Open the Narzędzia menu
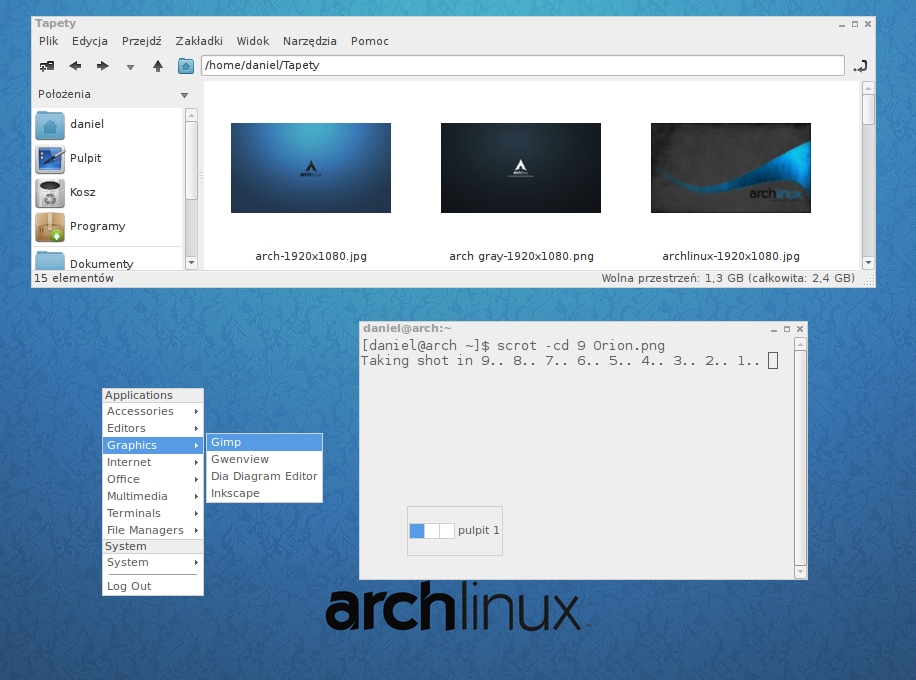Image resolution: width=916 pixels, height=680 pixels. click(x=309, y=41)
